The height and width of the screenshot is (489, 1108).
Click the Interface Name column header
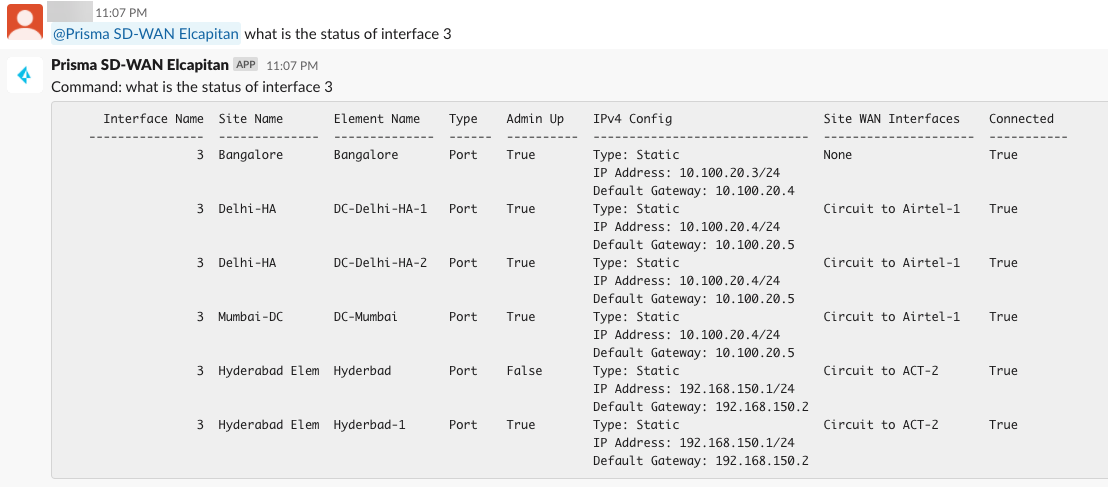click(x=153, y=119)
